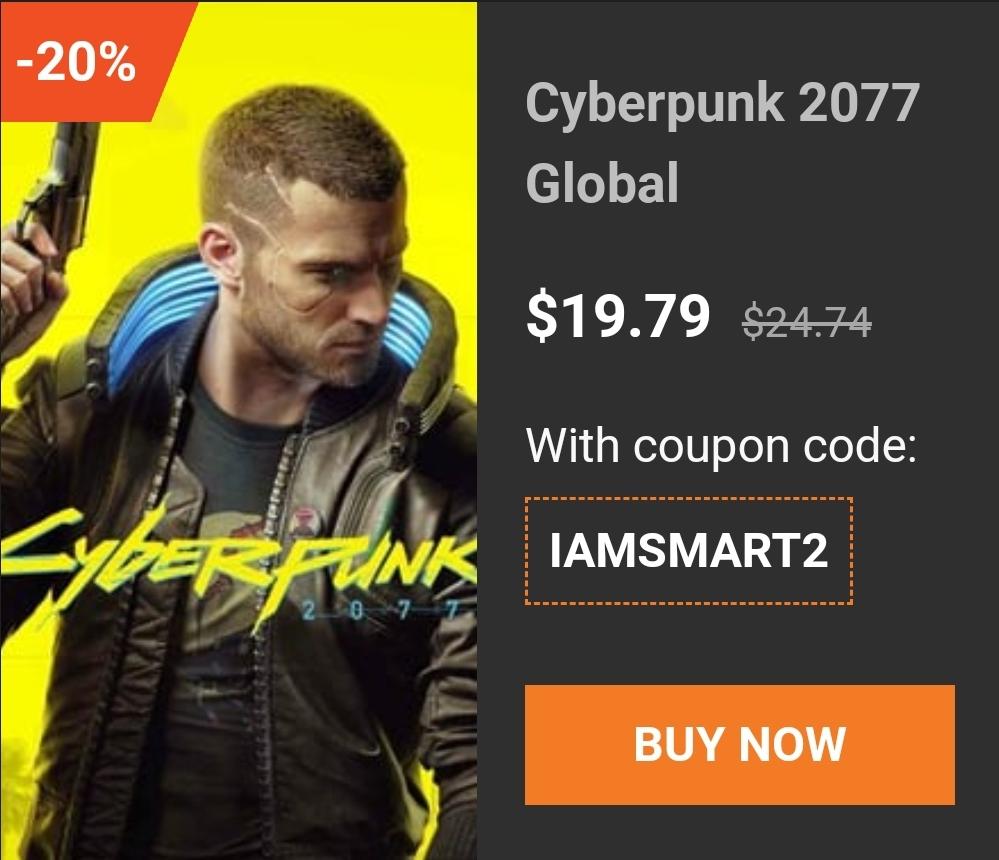This screenshot has height=860, width=999.
Task: Click the word Global in the title
Action: (602, 183)
